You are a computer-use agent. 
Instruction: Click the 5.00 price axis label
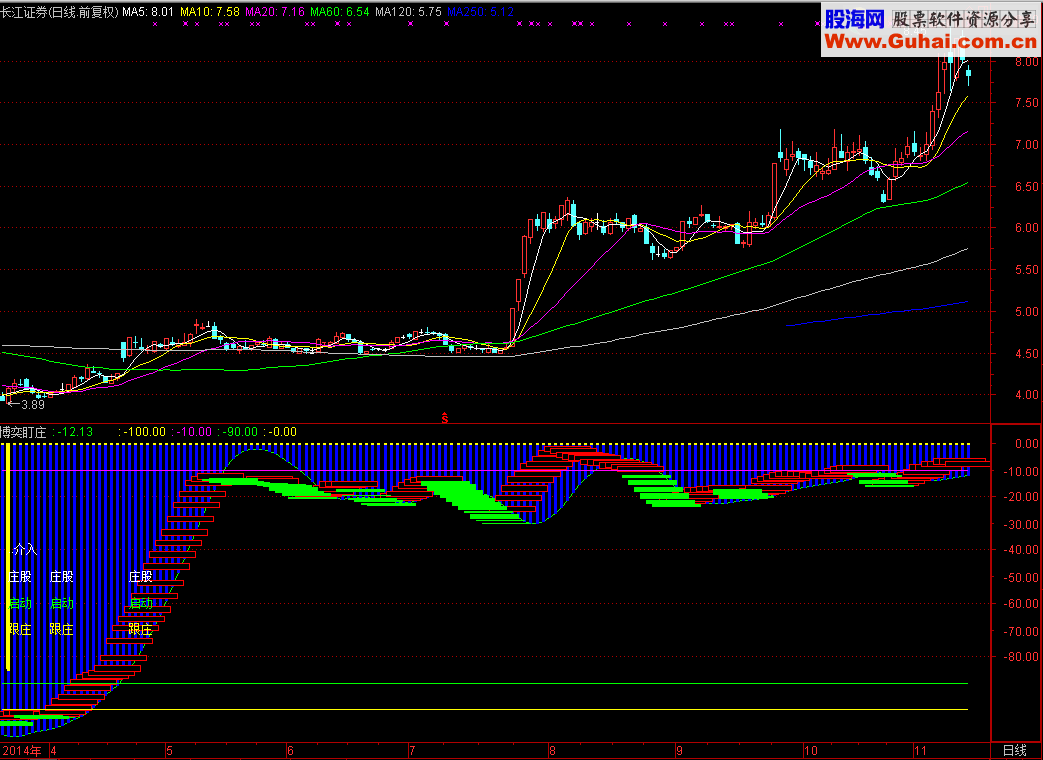[1027, 312]
